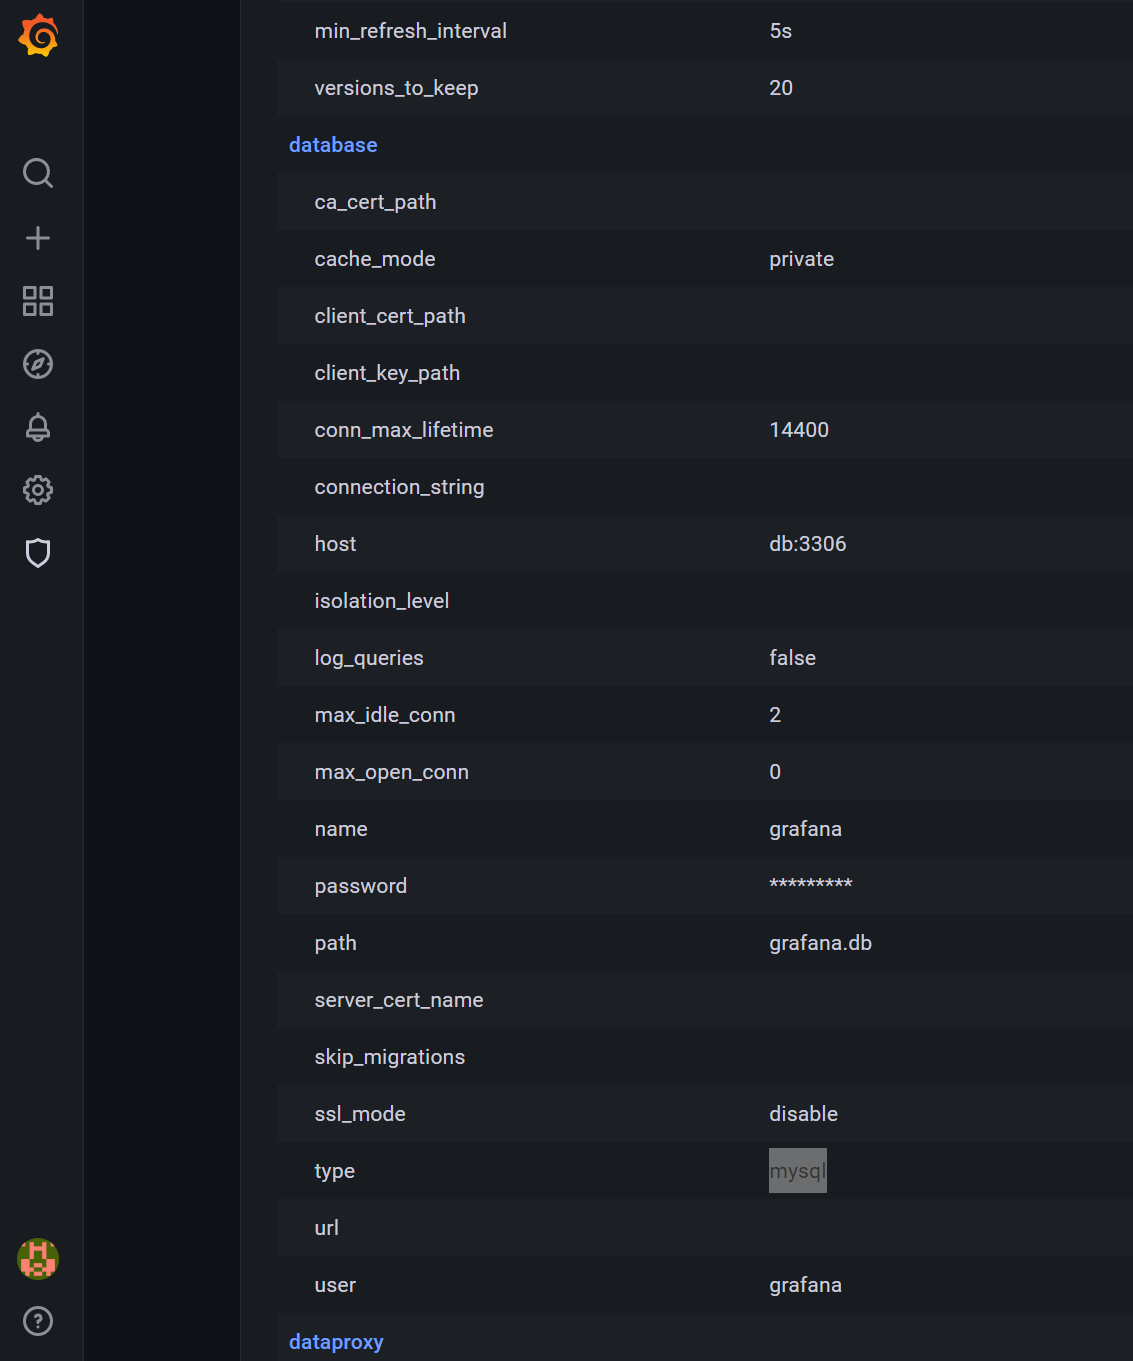
Task: Click the host row label
Action: coord(336,544)
